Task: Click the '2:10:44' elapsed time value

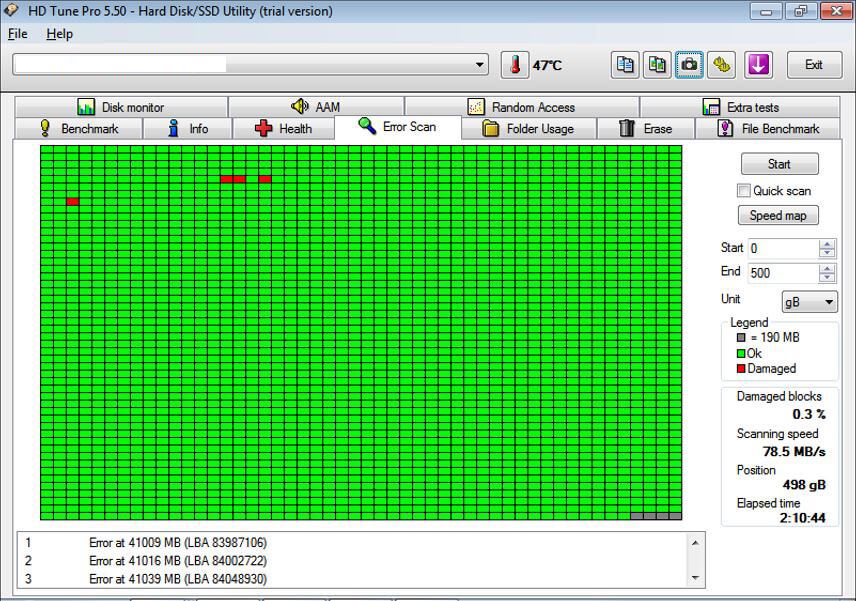Action: pyautogui.click(x=802, y=517)
